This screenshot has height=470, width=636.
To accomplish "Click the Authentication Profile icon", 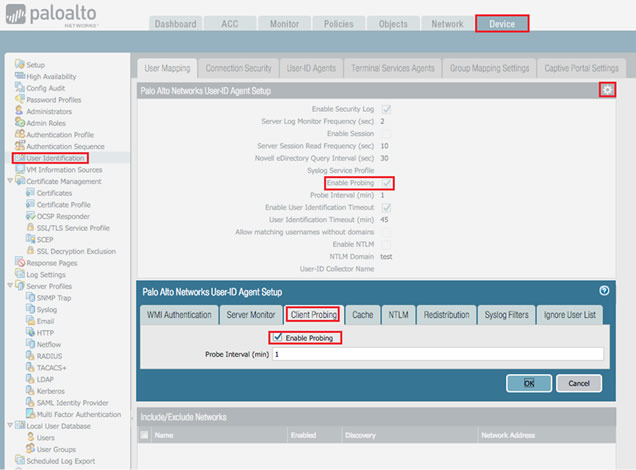I will pos(19,134).
